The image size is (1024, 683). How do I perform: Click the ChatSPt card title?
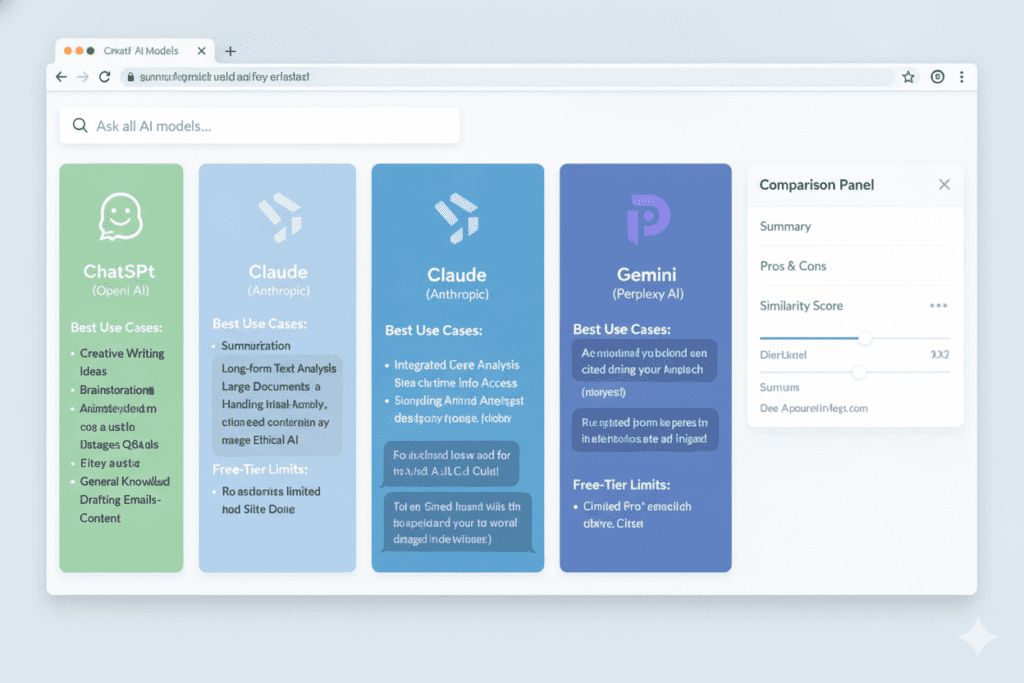[119, 271]
